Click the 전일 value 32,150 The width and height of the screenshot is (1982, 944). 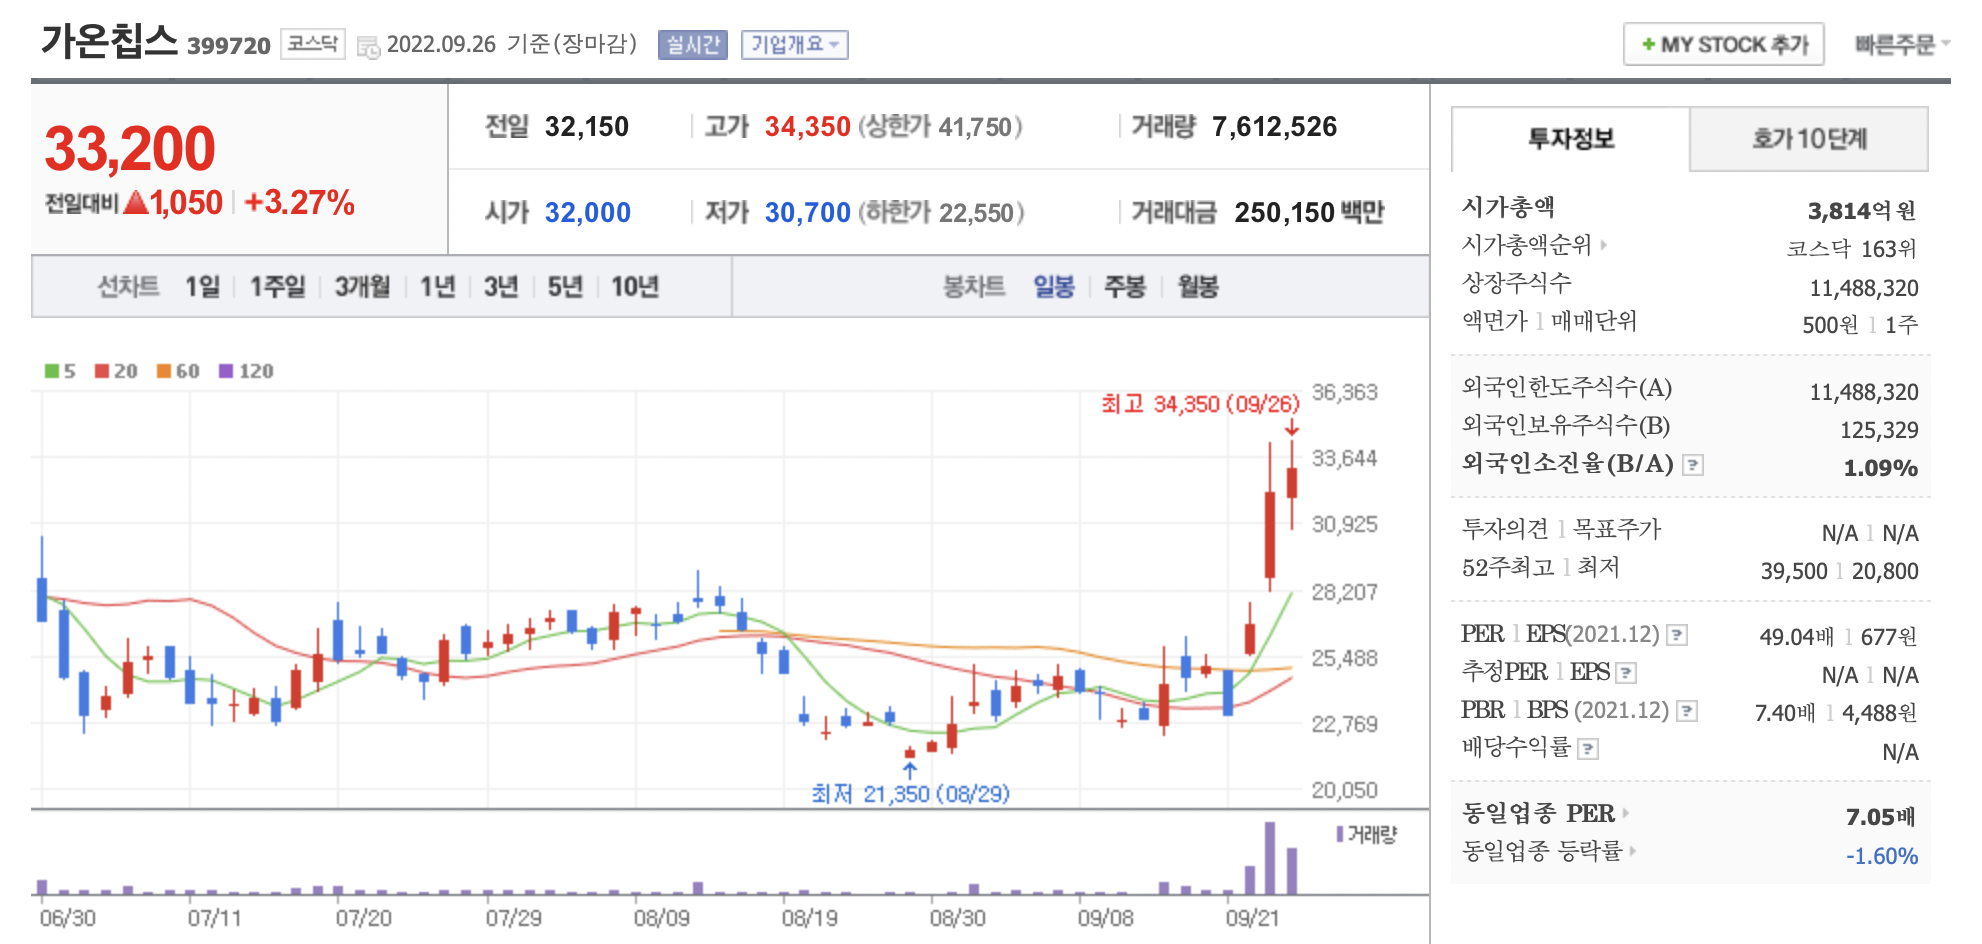coord(587,127)
